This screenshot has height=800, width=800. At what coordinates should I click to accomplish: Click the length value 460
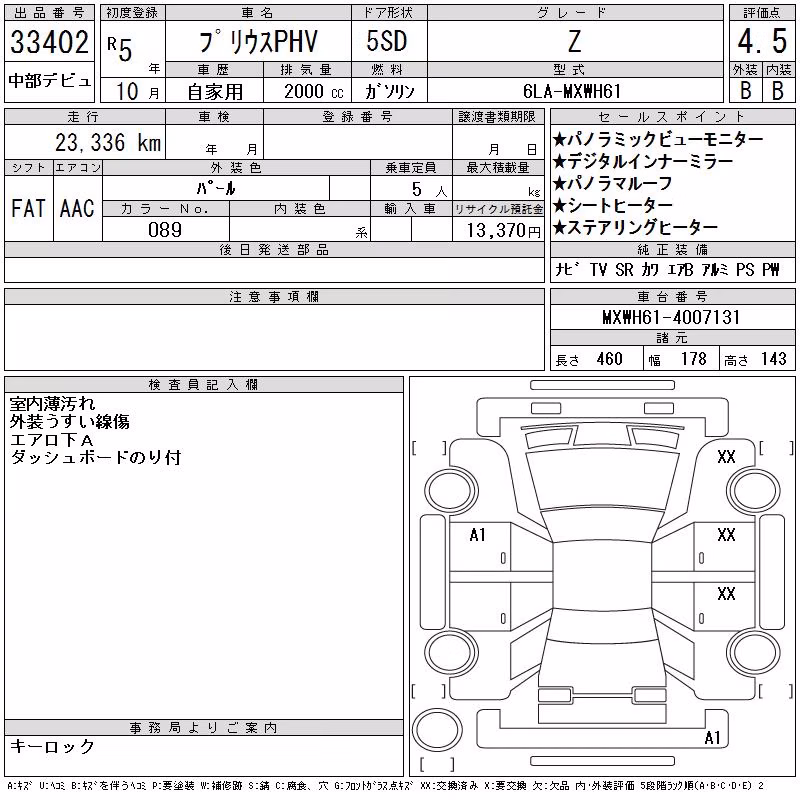pyautogui.click(x=609, y=359)
